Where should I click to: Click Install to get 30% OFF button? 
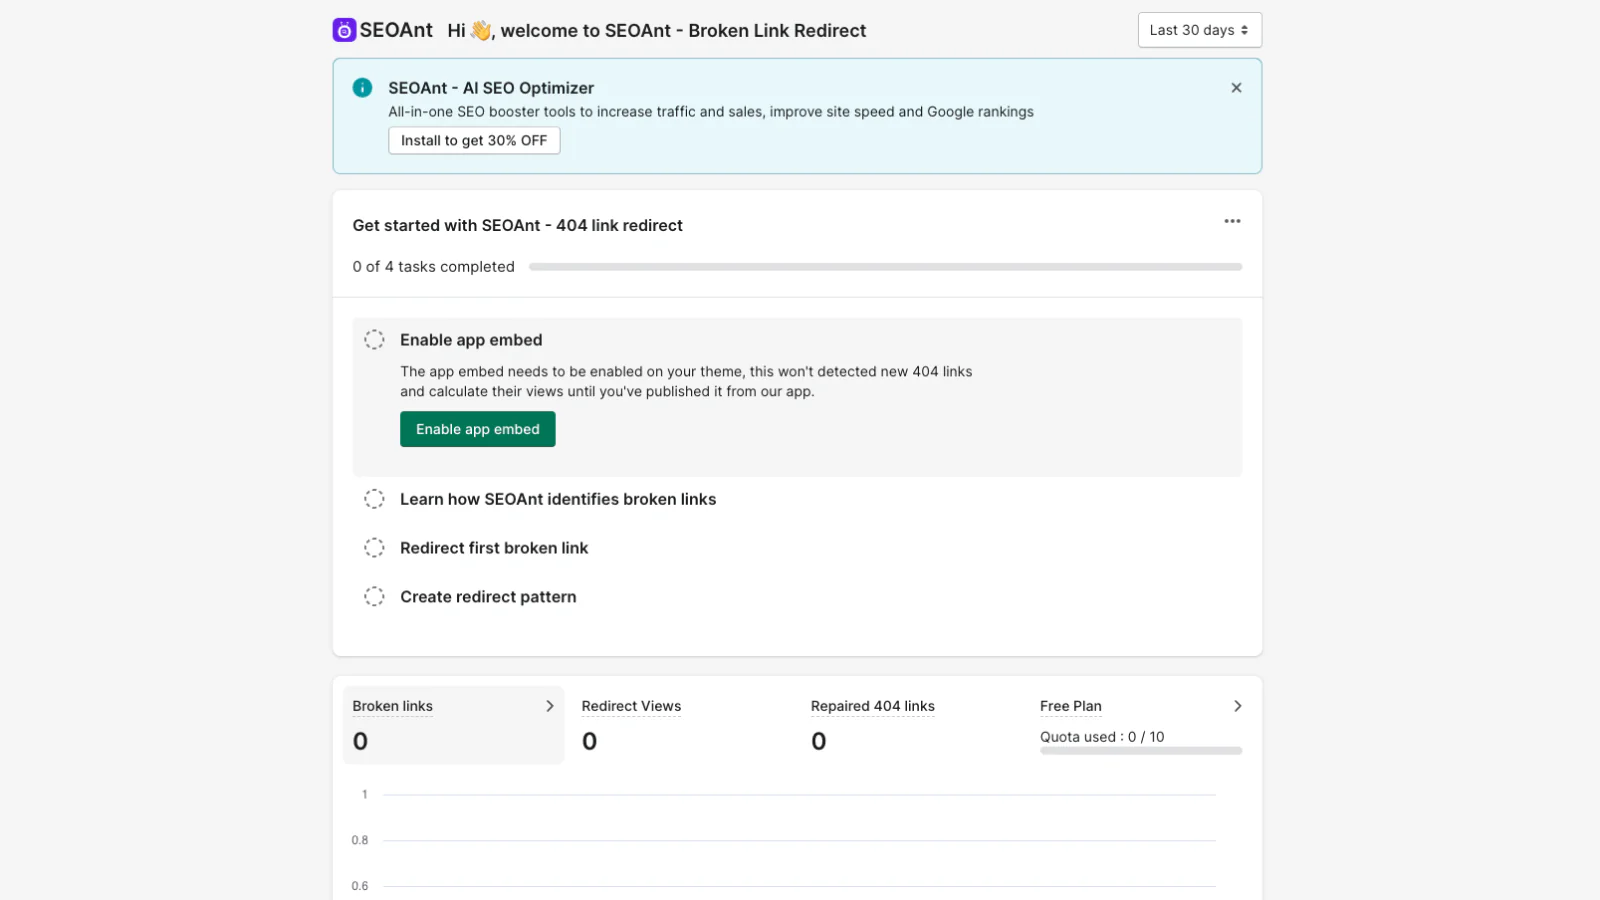pos(474,141)
